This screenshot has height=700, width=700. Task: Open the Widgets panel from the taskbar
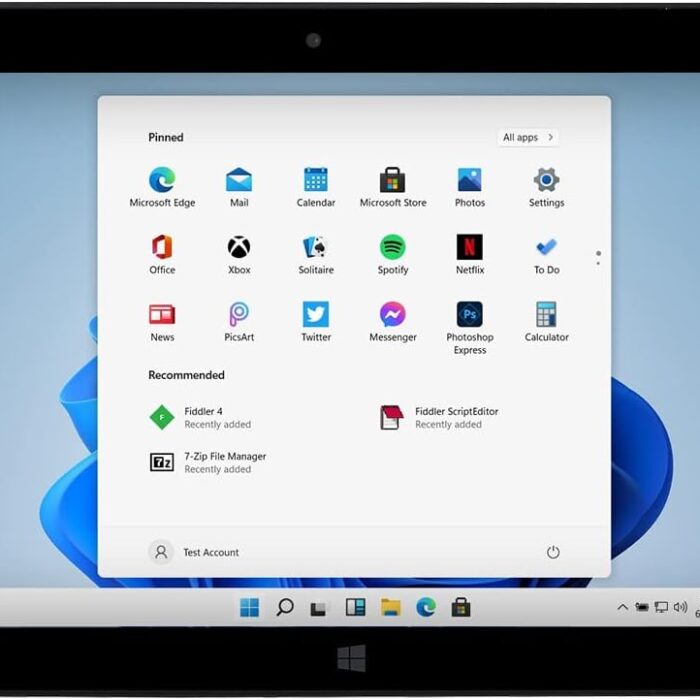[x=355, y=607]
